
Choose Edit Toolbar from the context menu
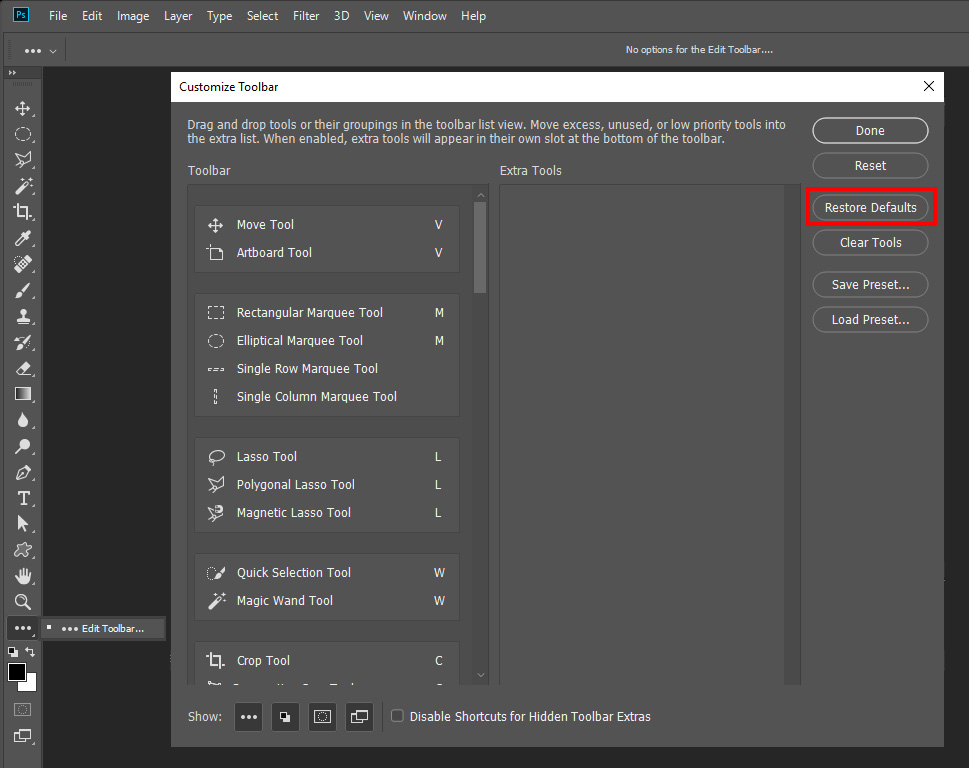110,628
